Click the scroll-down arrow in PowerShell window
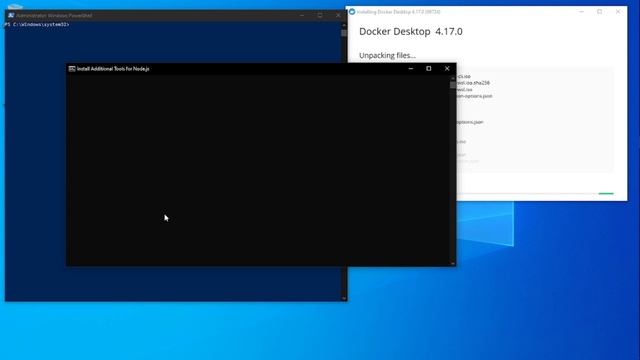The width and height of the screenshot is (640, 360). point(344,298)
